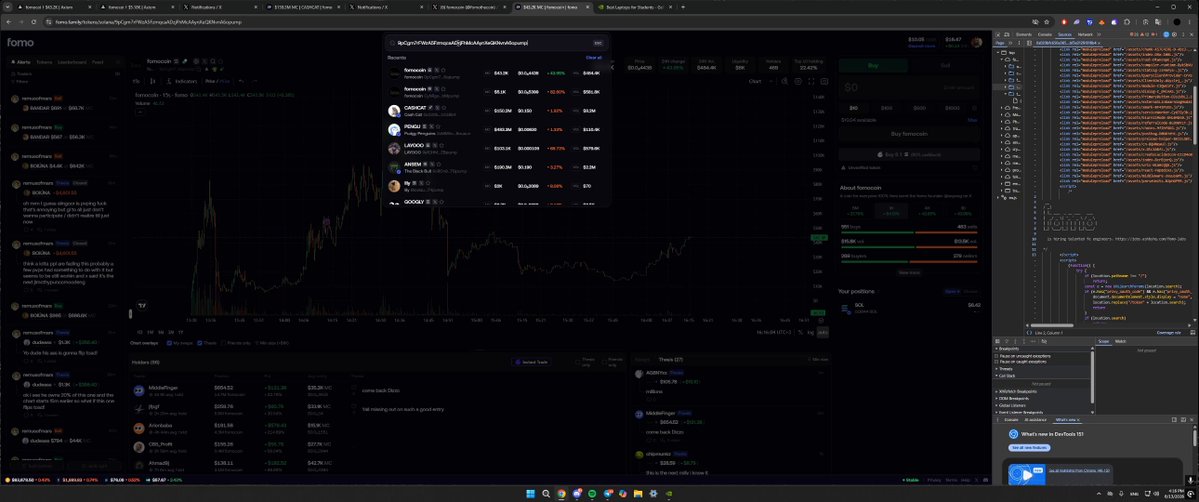
Task: Click chart zoom magnifier icon
Action: coord(784,81)
